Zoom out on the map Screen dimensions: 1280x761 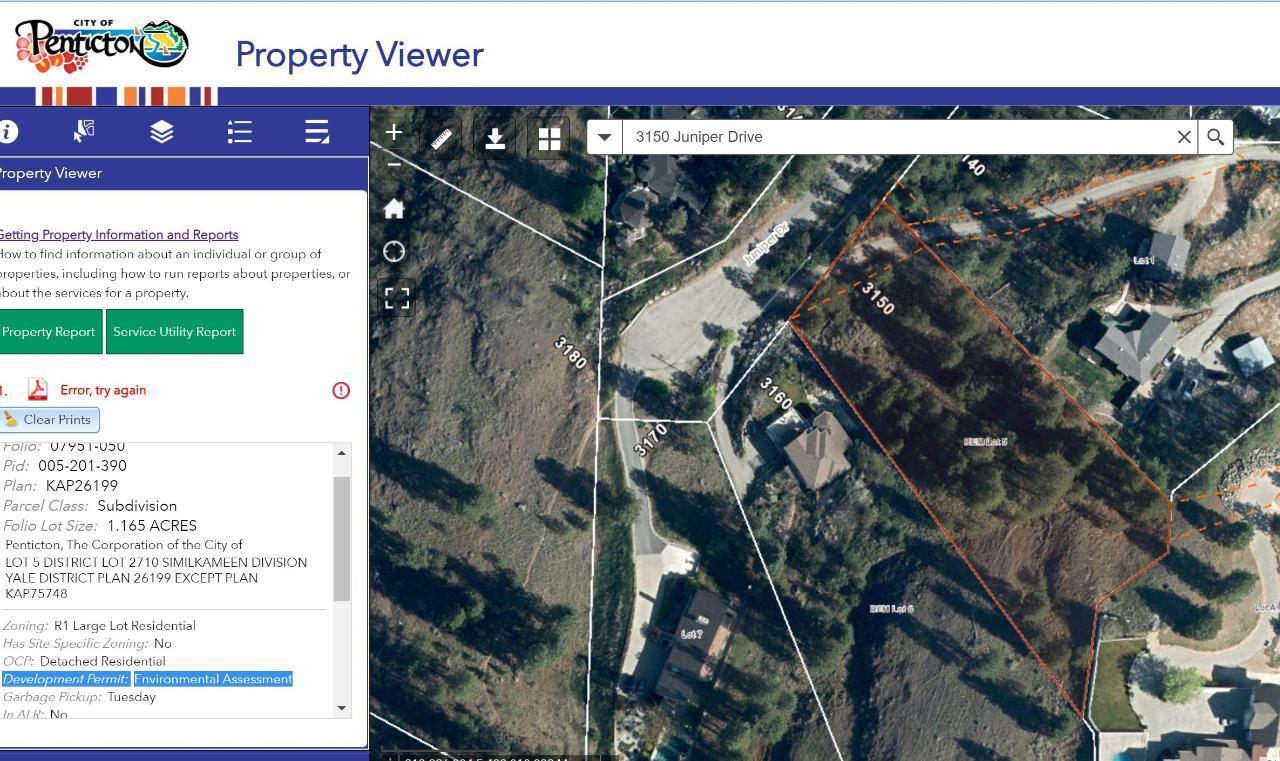394,165
